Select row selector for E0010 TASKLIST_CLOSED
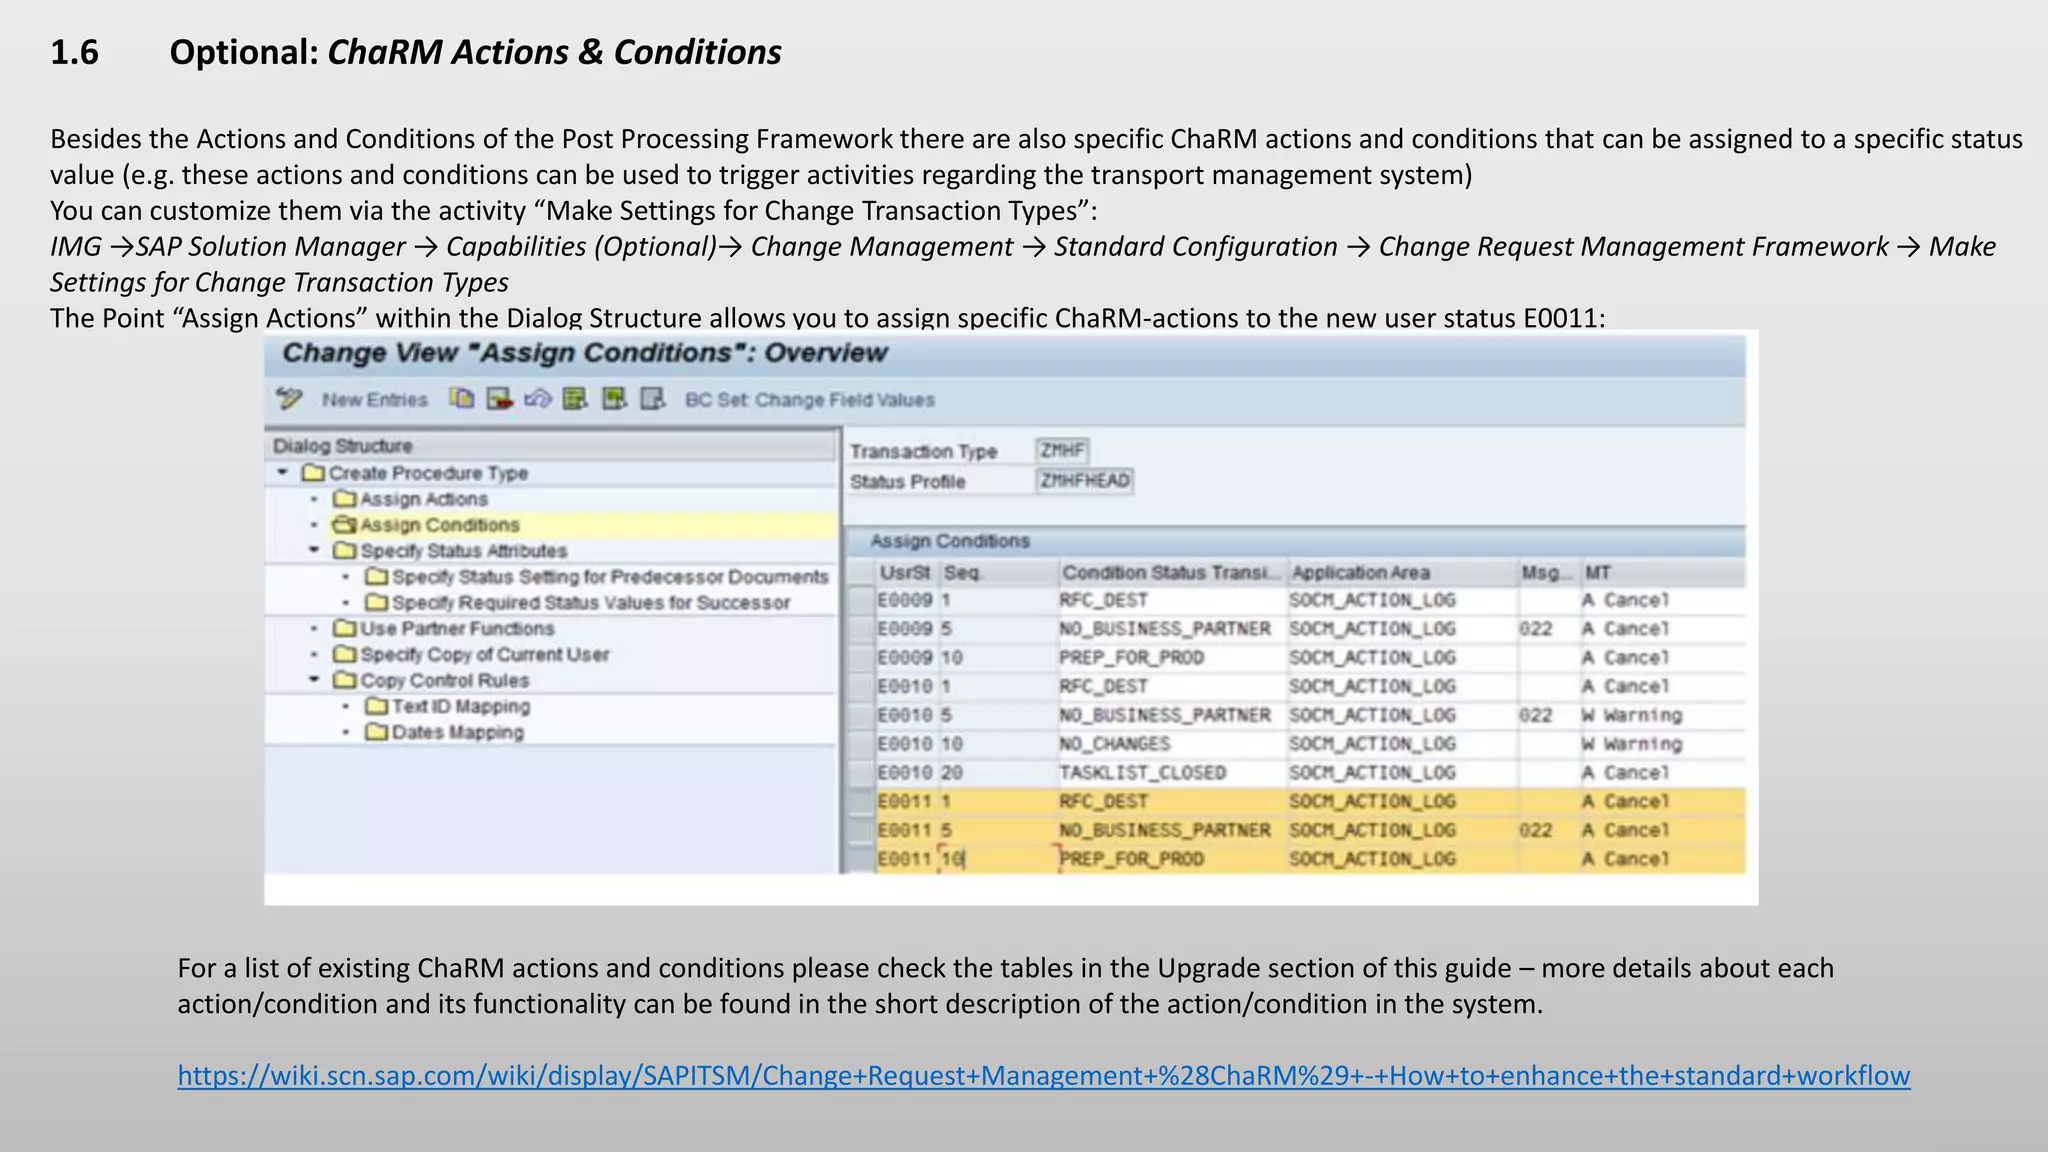 tap(859, 773)
